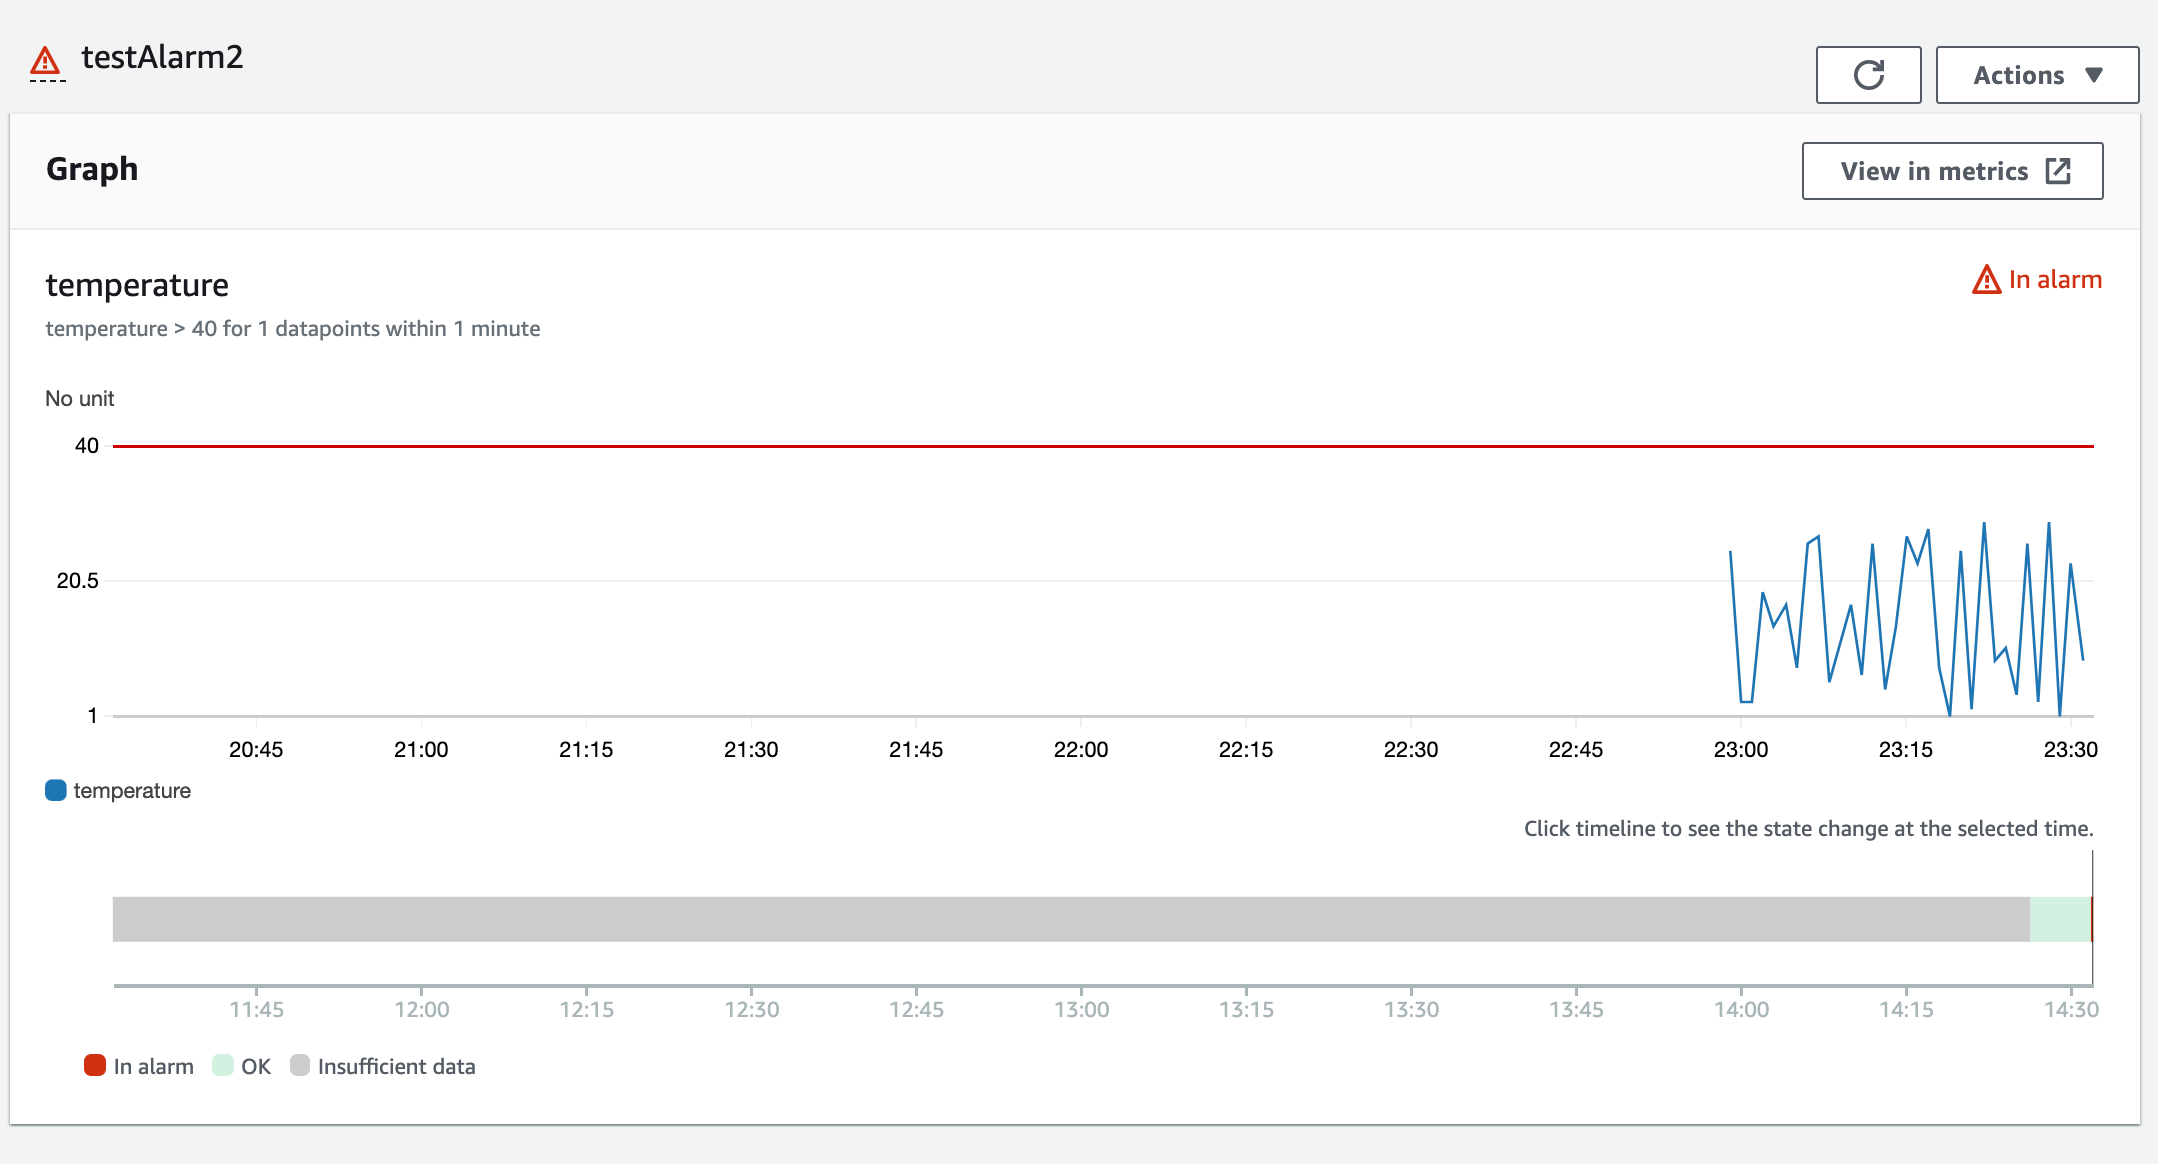
Task: Toggle the temperature legend blue swatch
Action: pos(56,790)
